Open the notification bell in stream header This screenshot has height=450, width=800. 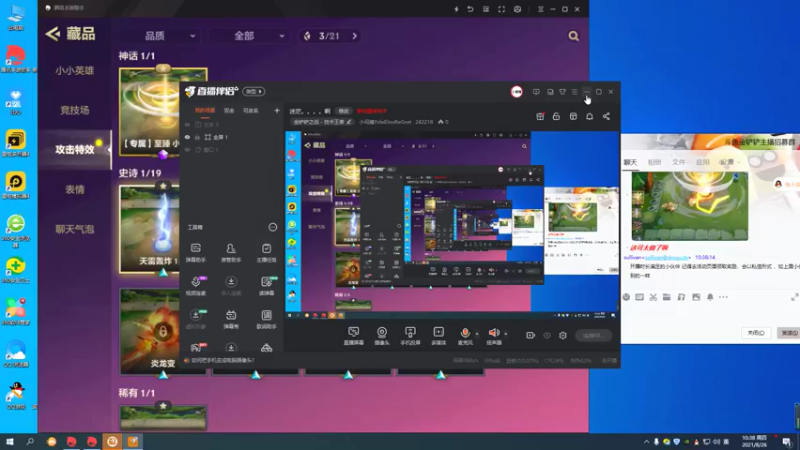point(589,116)
